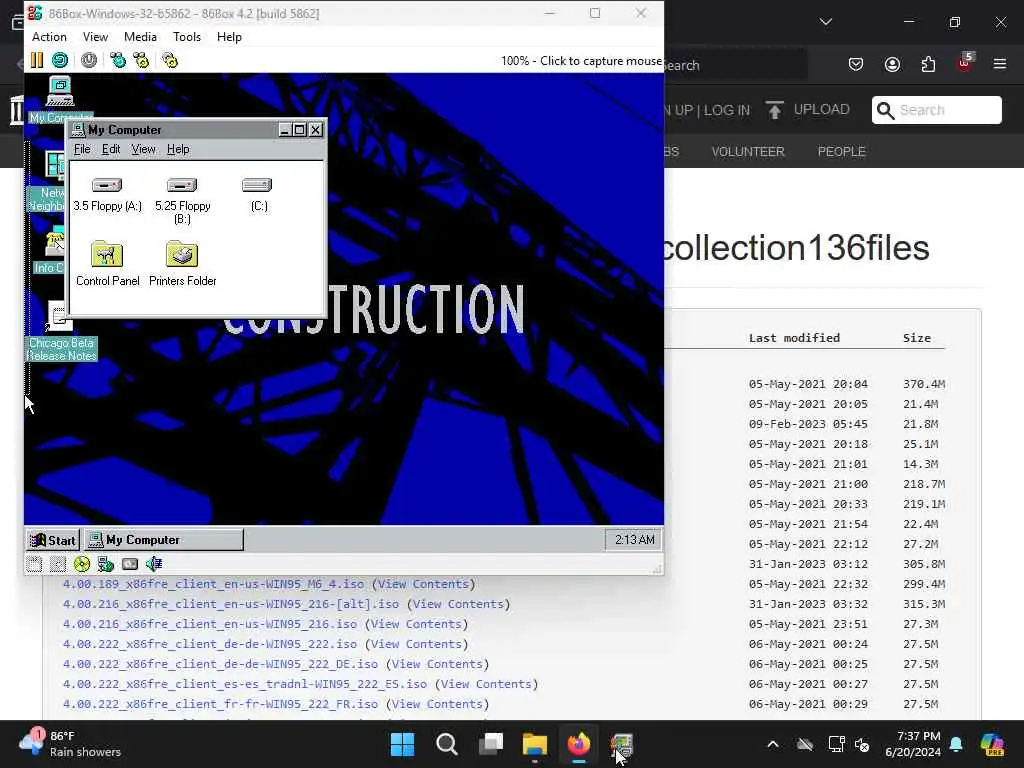The height and width of the screenshot is (768, 1024).
Task: Click the CD-ROM status bar icon
Action: pos(82,564)
